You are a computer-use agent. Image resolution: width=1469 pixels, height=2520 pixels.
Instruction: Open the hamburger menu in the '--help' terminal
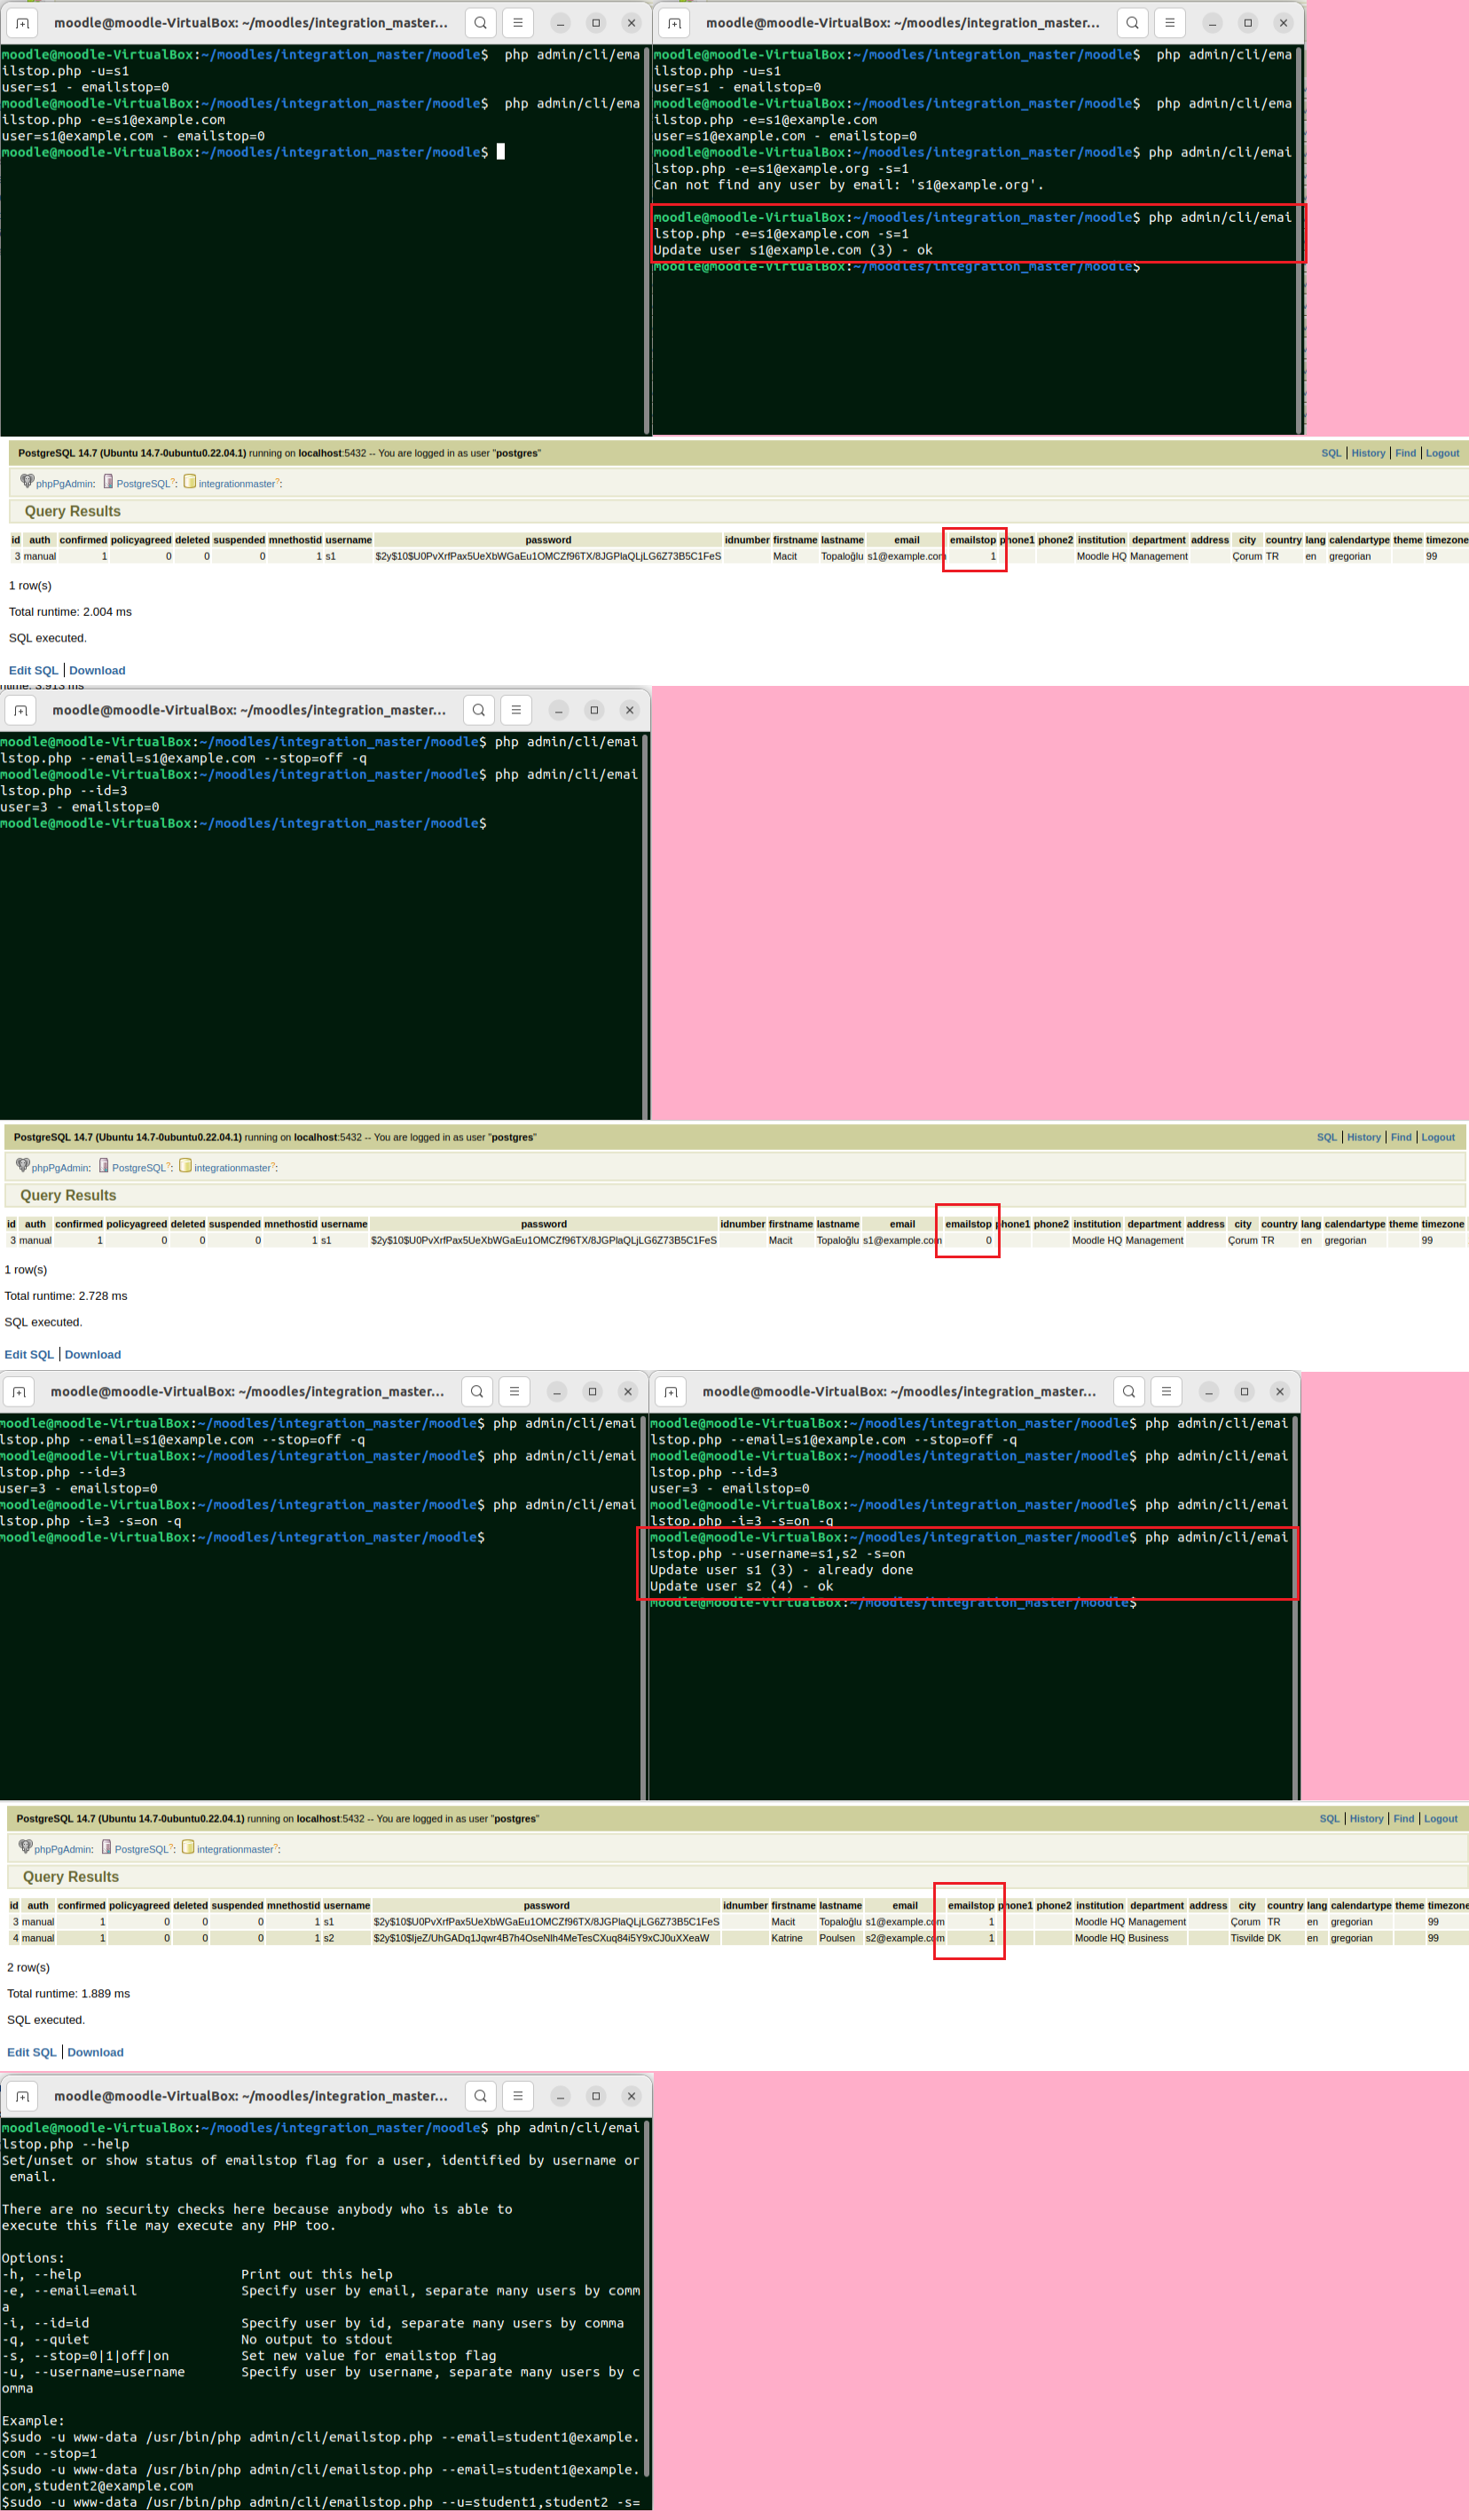517,2096
